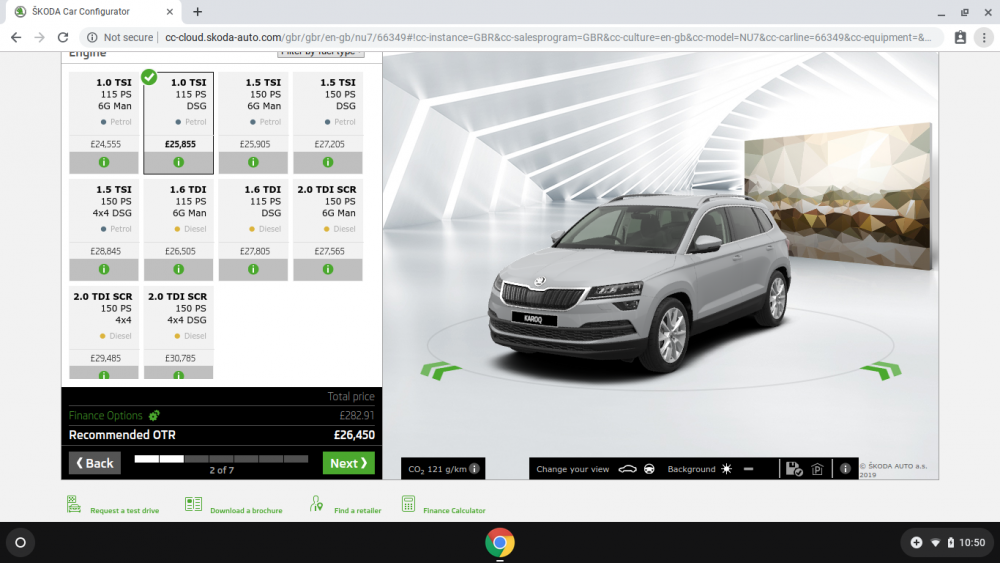Screen dimensions: 1000x563
Task: Choose the 1.5 TSI 150 PS DSG at £27,205
Action: pyautogui.click(x=328, y=112)
